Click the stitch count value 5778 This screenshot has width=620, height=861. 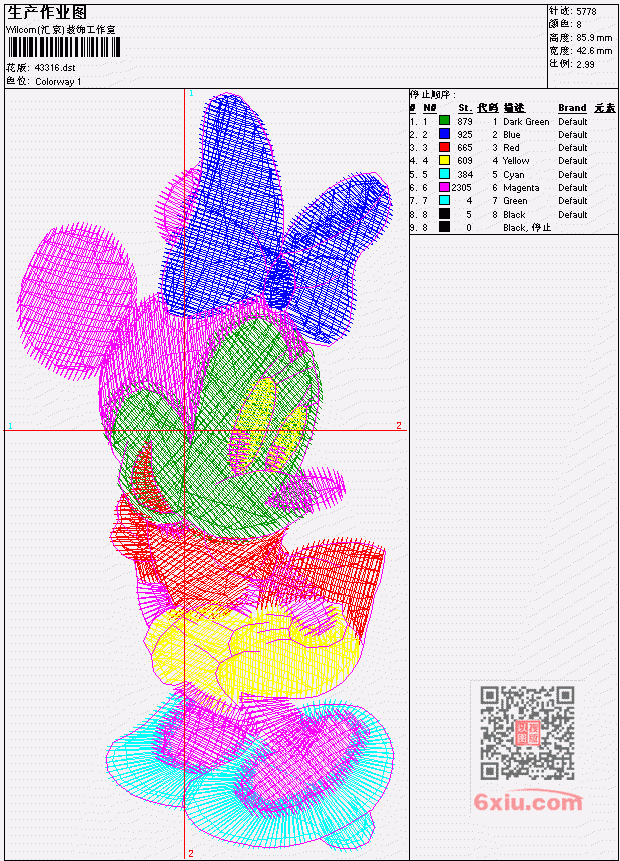587,11
